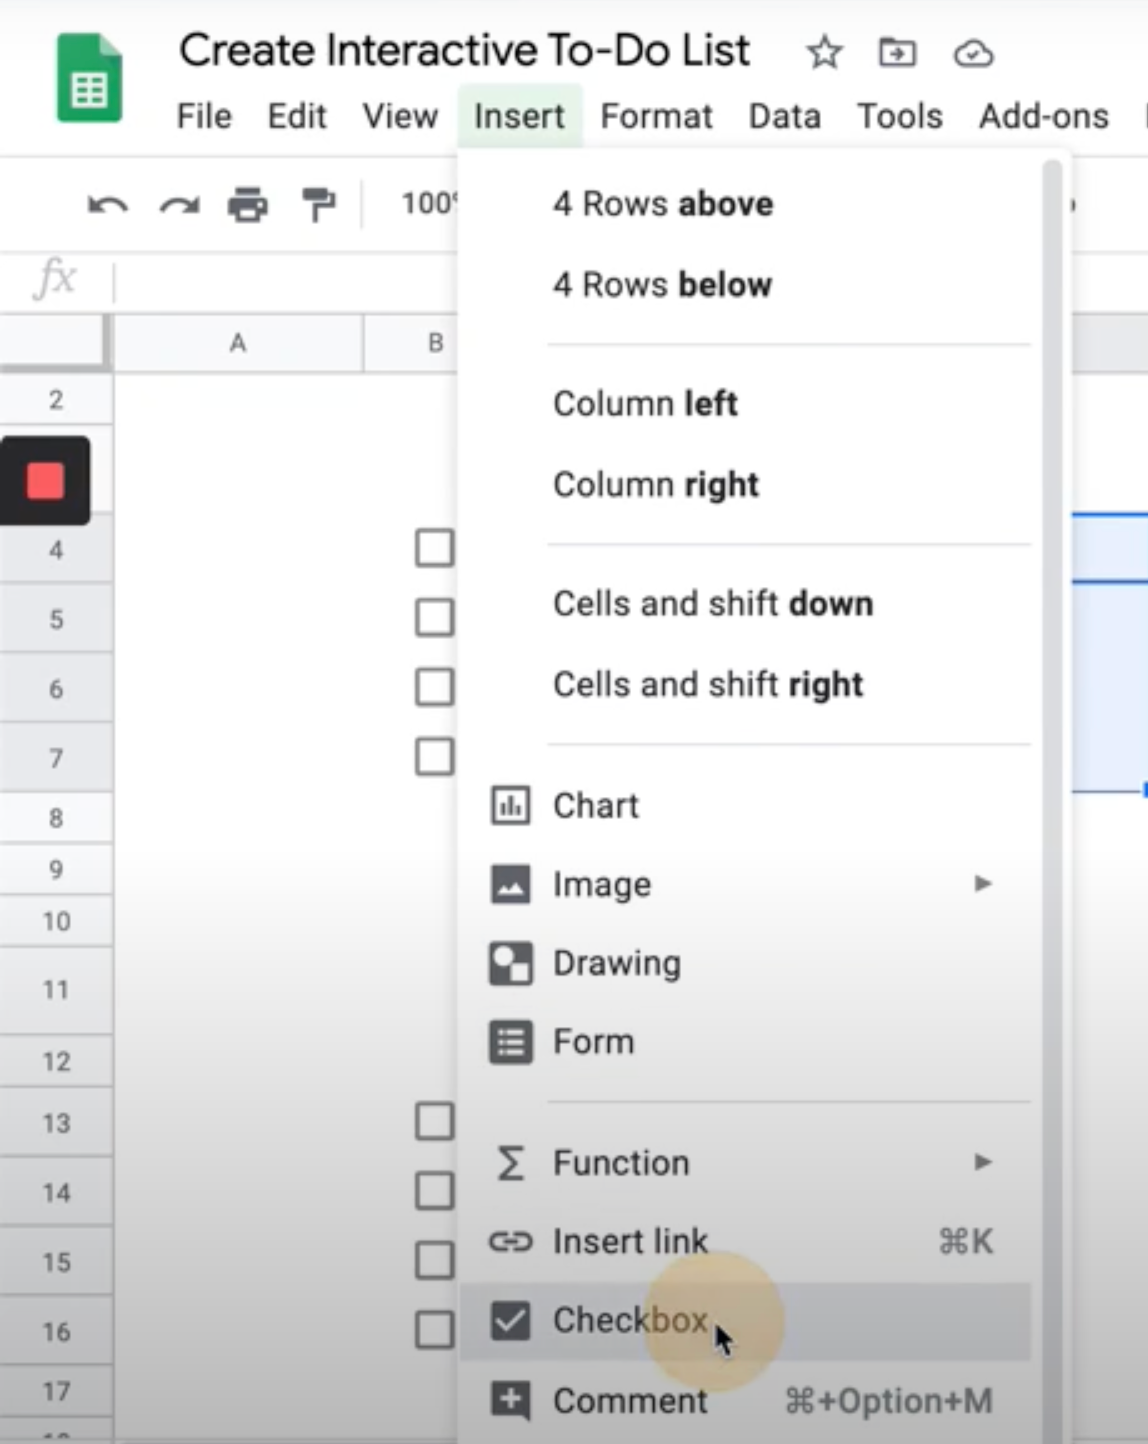The height and width of the screenshot is (1444, 1148).
Task: Insert Column left
Action: (745, 404)
